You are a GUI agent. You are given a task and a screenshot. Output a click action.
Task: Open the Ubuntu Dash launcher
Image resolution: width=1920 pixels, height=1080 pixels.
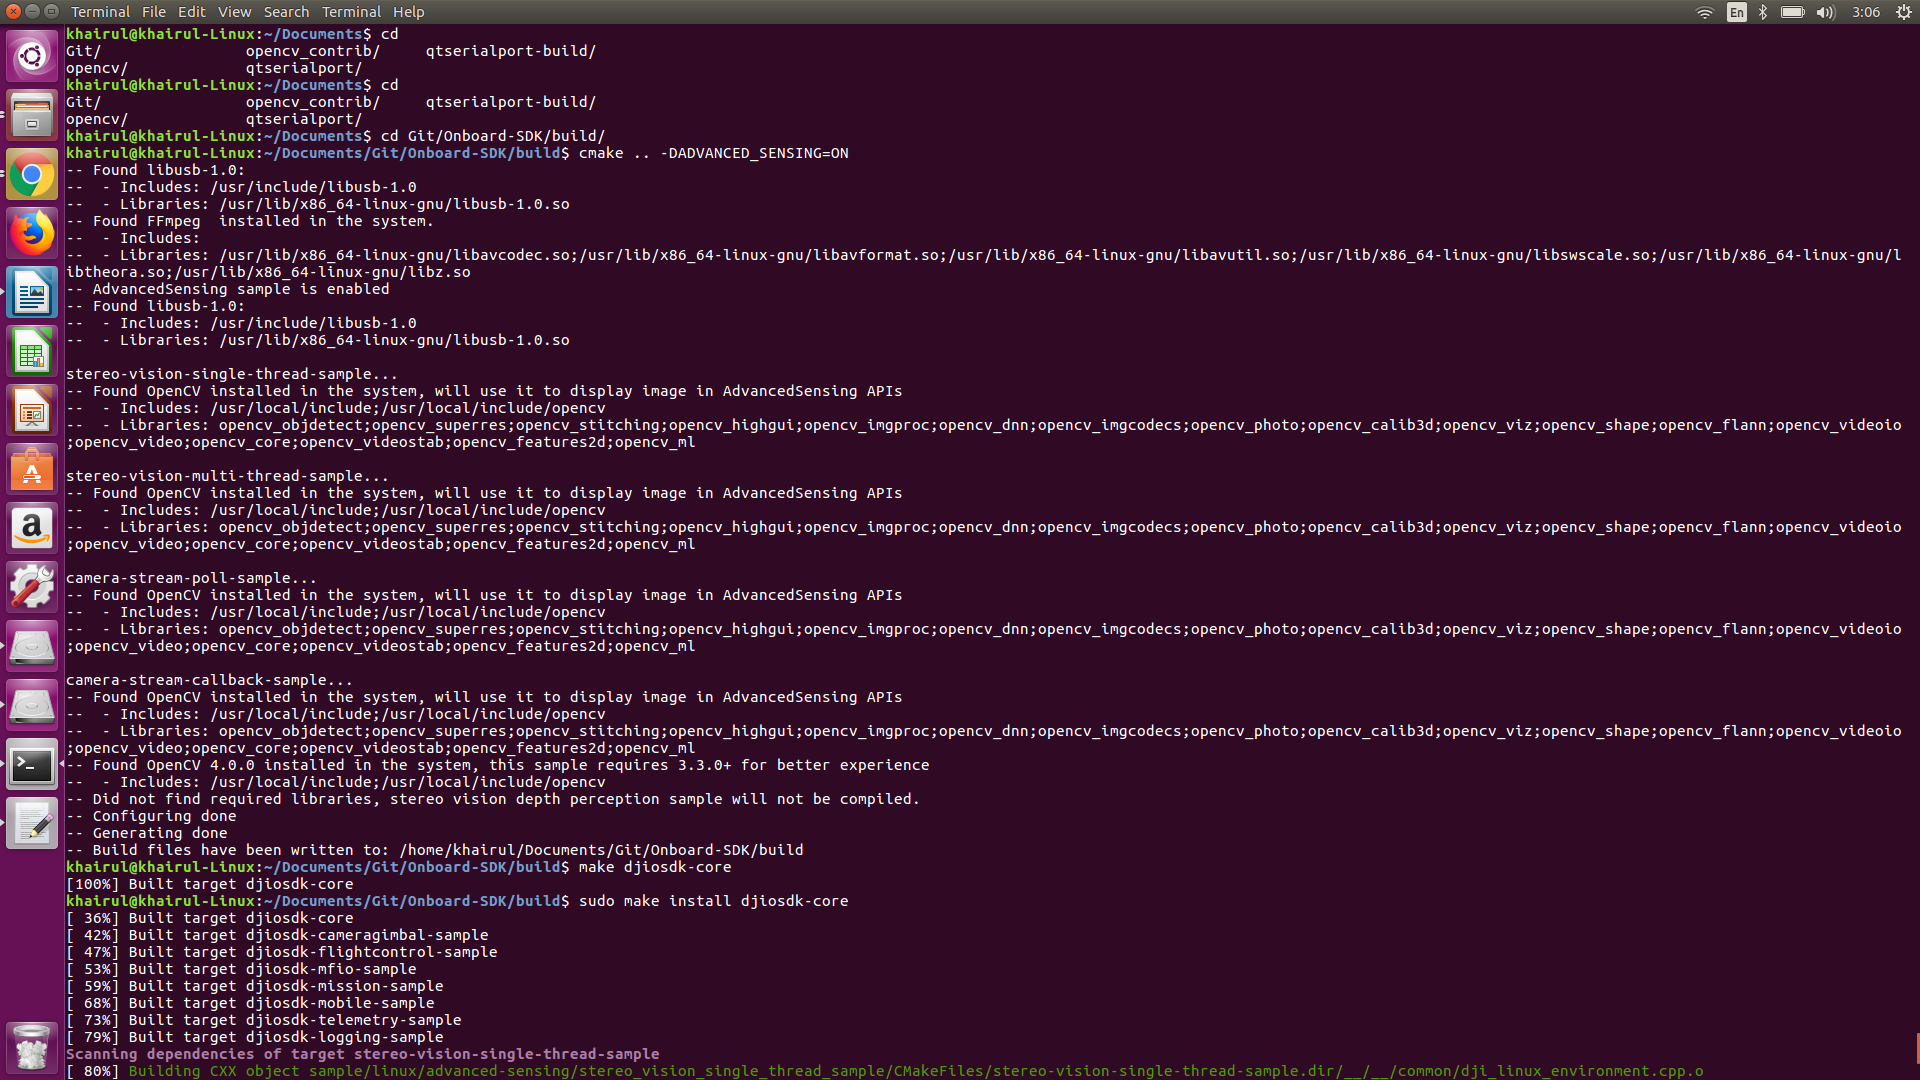[32, 56]
